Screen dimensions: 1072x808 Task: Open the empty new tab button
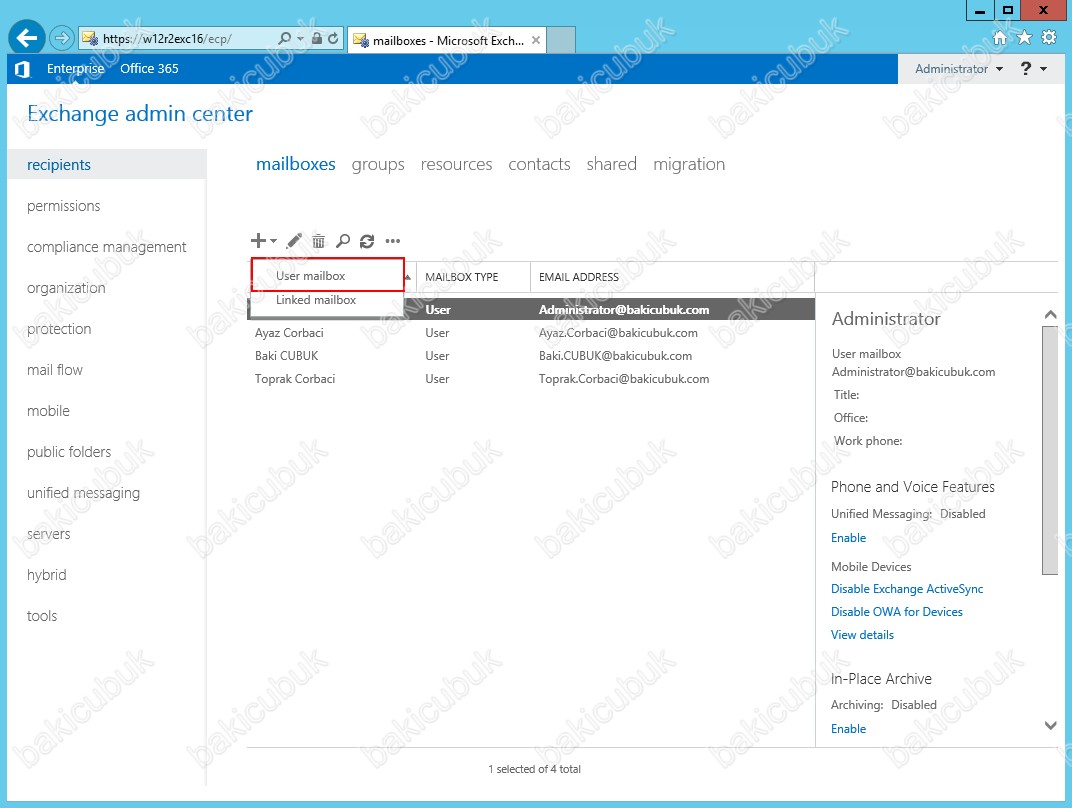(x=561, y=40)
